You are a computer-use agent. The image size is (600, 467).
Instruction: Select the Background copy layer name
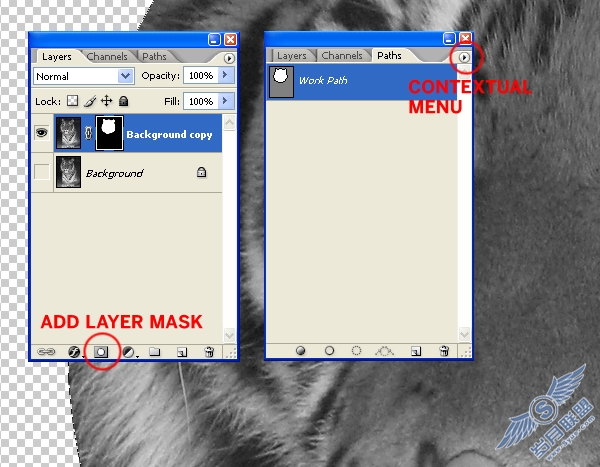169,134
